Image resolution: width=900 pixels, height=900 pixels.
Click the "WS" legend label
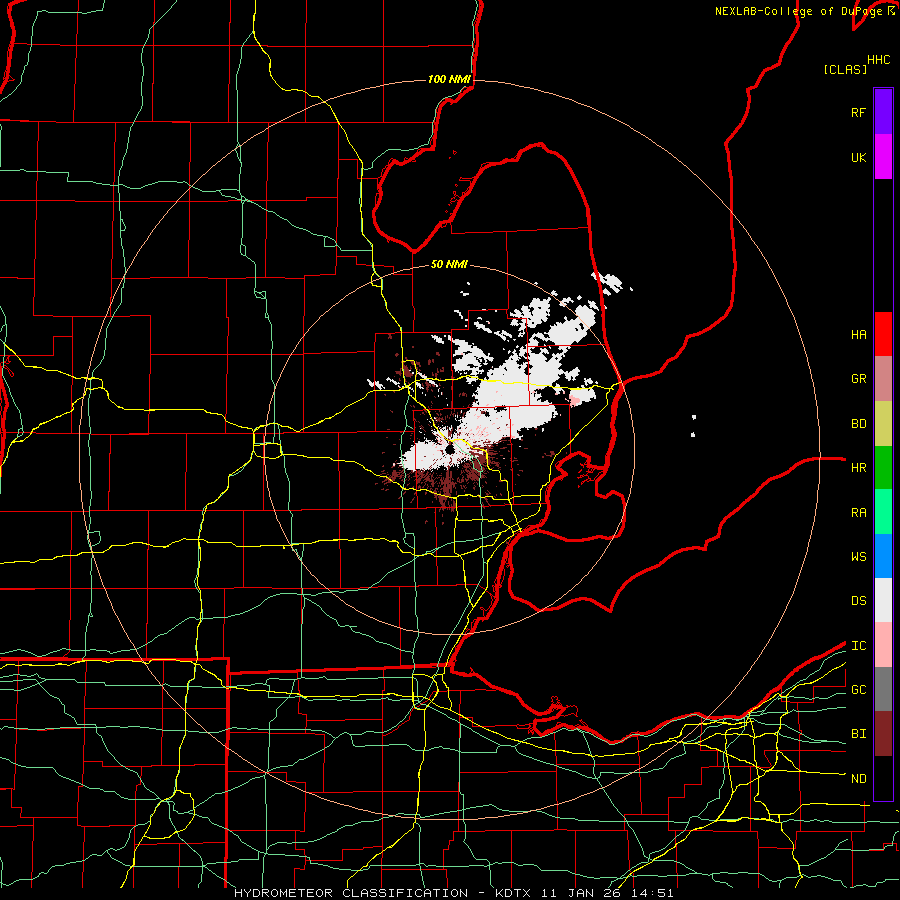click(858, 556)
